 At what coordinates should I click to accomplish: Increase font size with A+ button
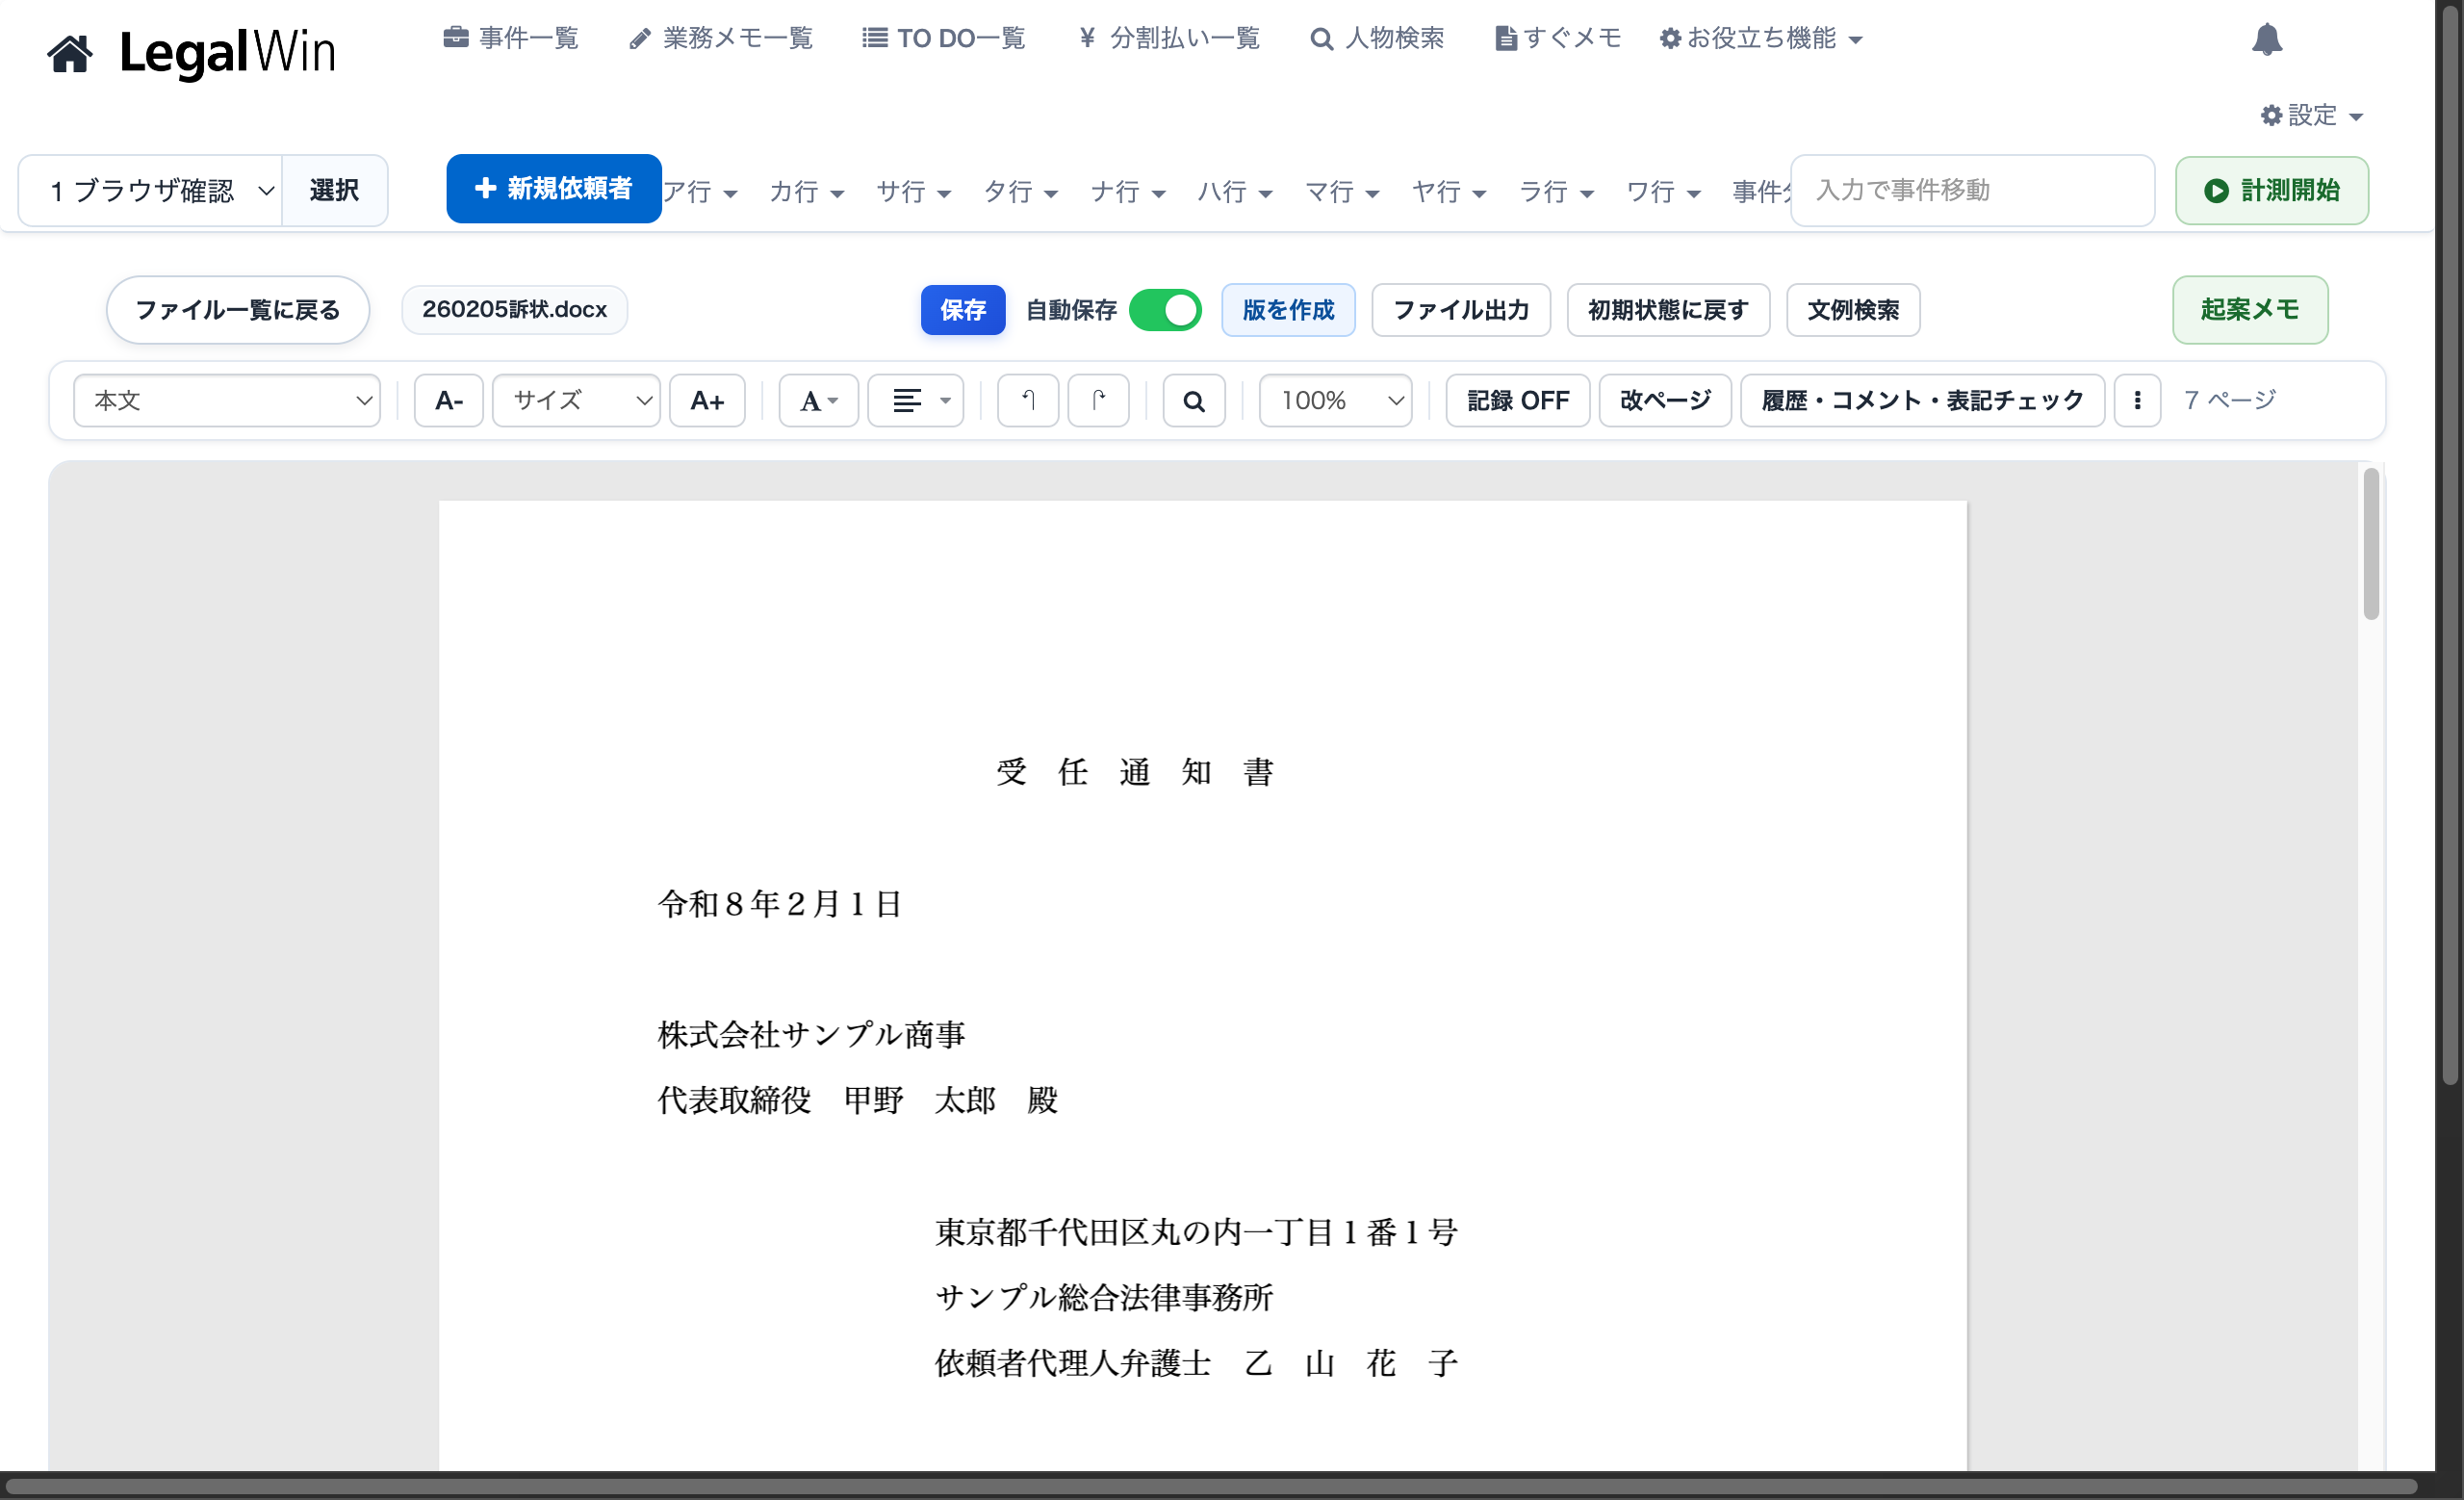pos(707,401)
